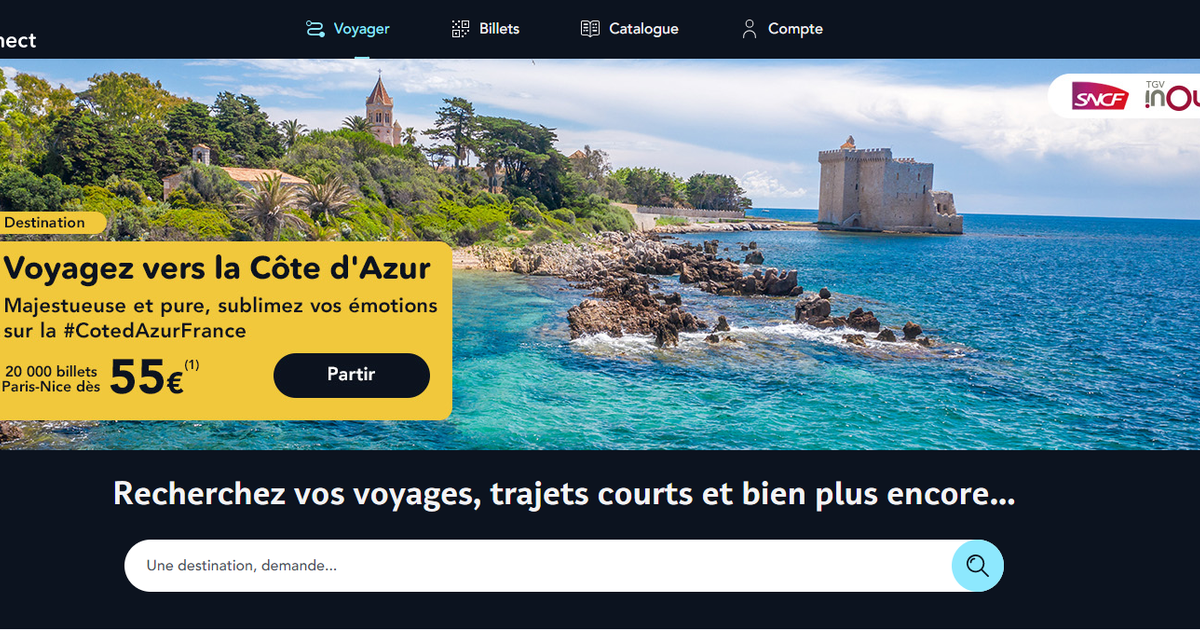The height and width of the screenshot is (630, 1200).
Task: Click the magnifying glass search button
Action: pyautogui.click(x=977, y=566)
